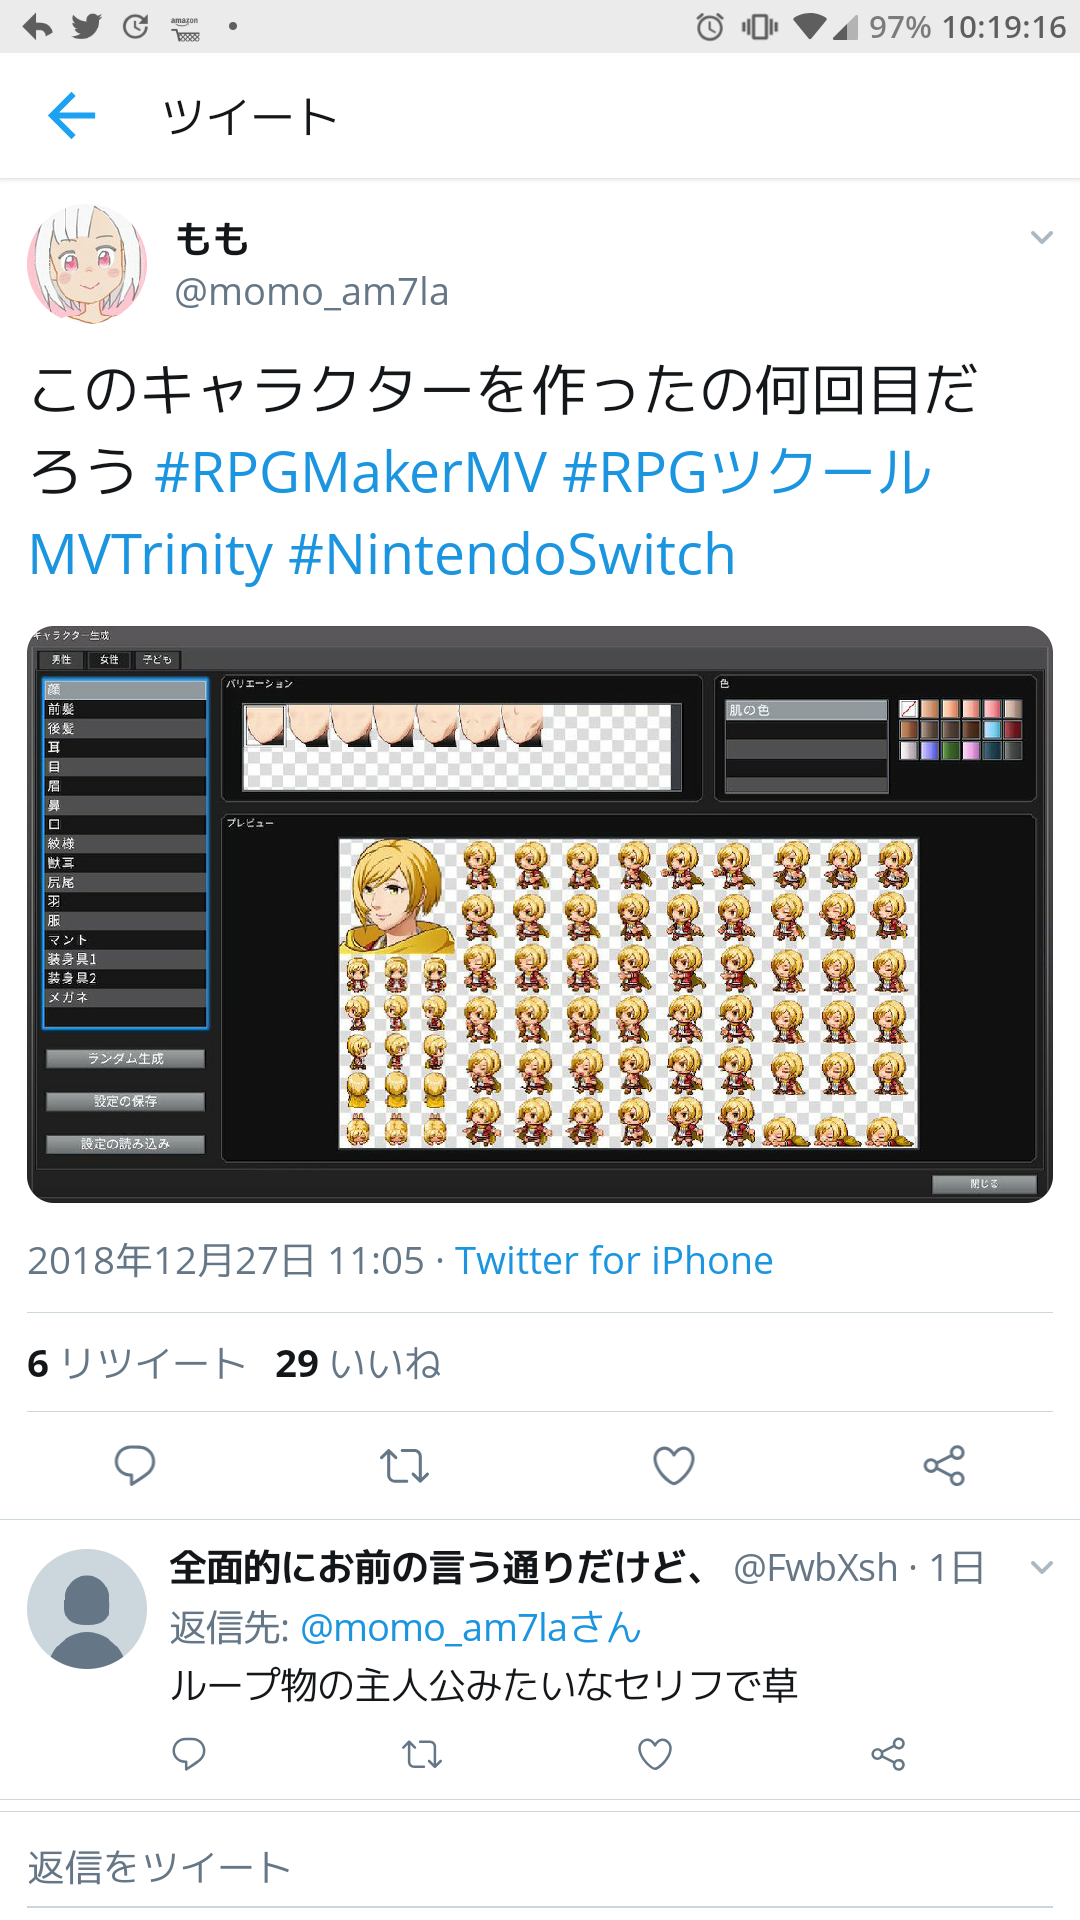Screen dimensions: 1080x1920
Task: View the 29 likes list
Action: click(358, 1364)
